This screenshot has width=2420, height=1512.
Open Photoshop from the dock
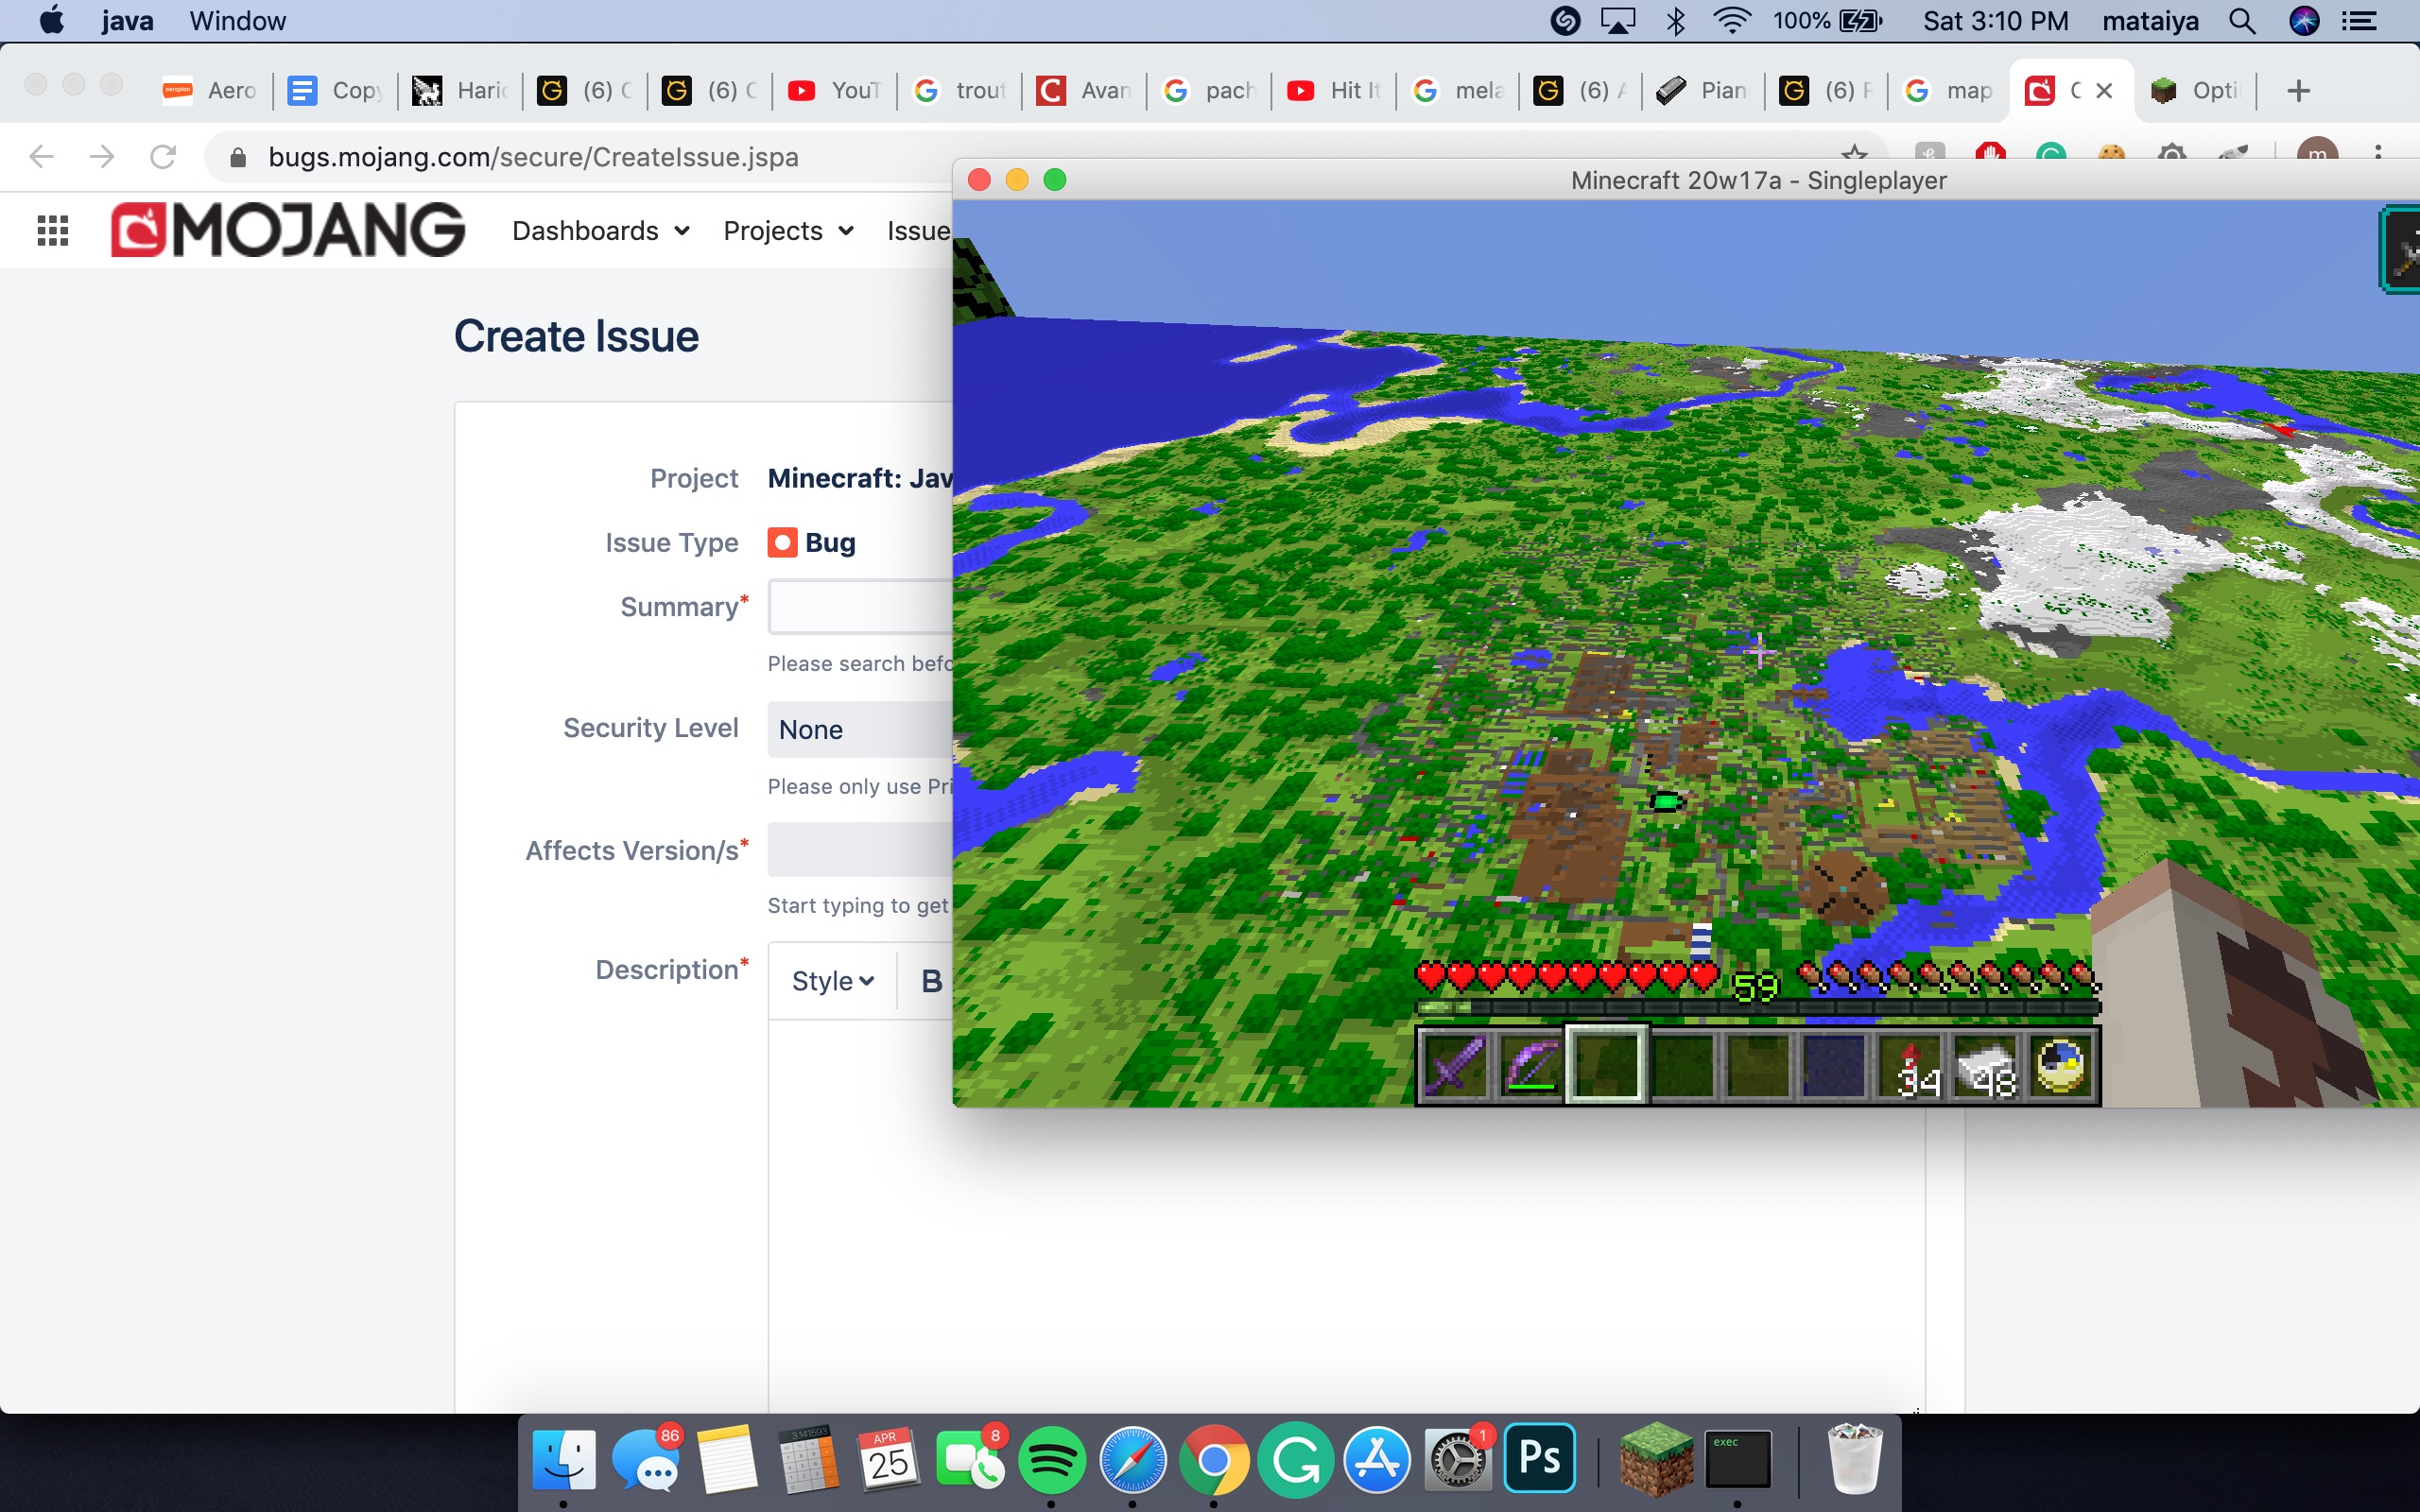[1539, 1458]
